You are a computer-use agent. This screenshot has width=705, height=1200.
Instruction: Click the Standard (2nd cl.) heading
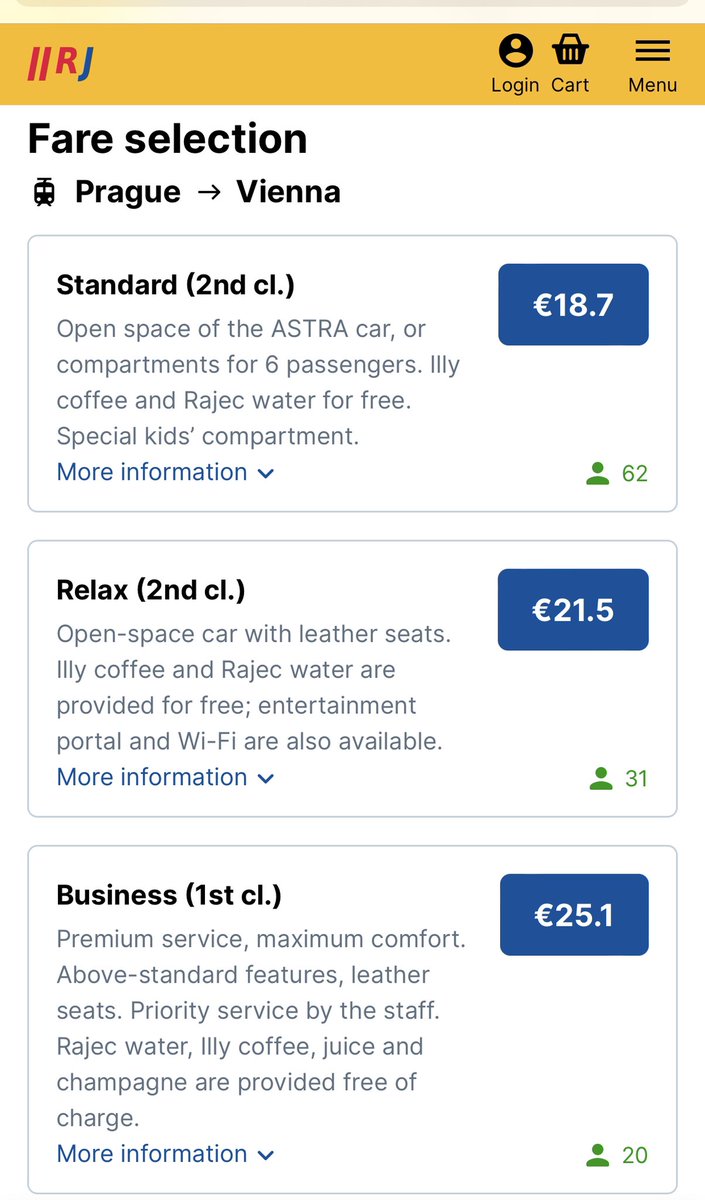(176, 285)
